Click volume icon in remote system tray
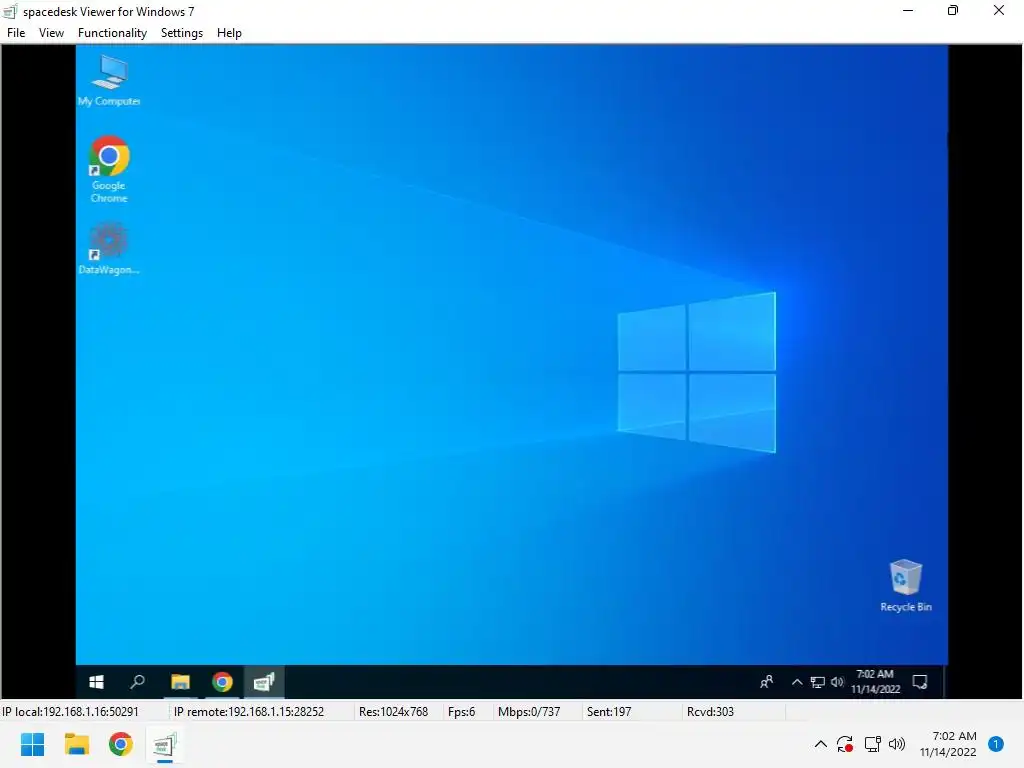The image size is (1024, 768). (x=837, y=682)
